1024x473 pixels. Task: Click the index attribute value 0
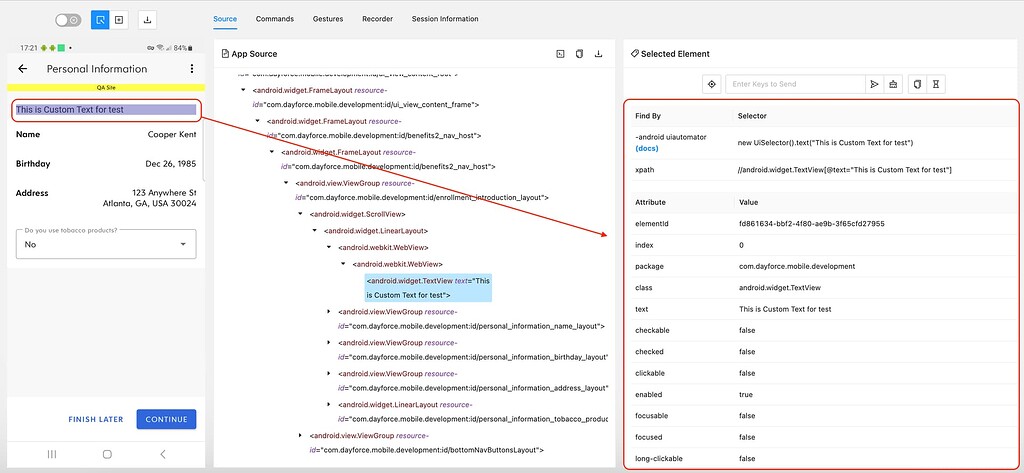[741, 245]
